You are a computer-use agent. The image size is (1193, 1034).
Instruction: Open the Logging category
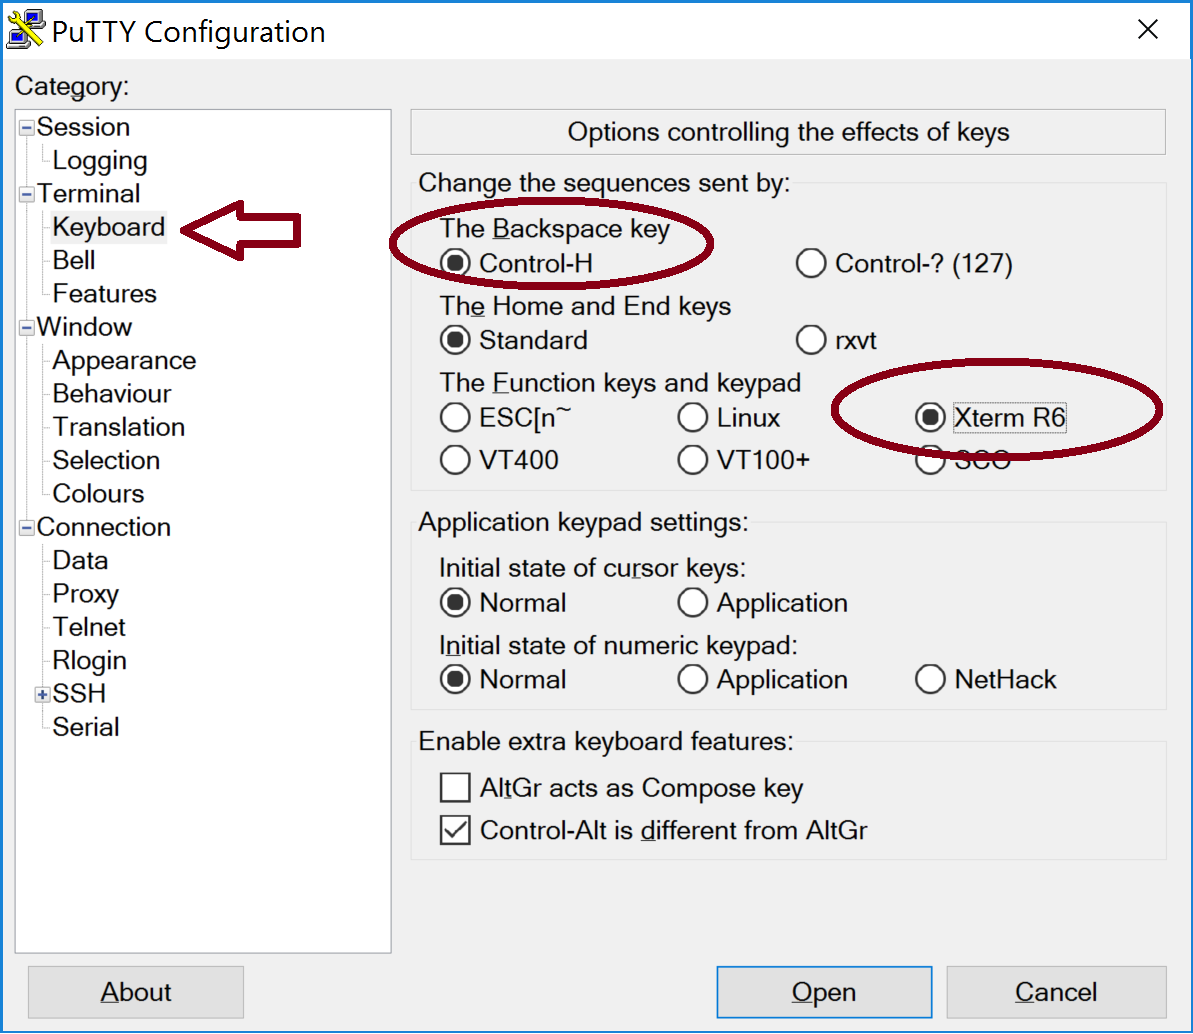[99, 161]
